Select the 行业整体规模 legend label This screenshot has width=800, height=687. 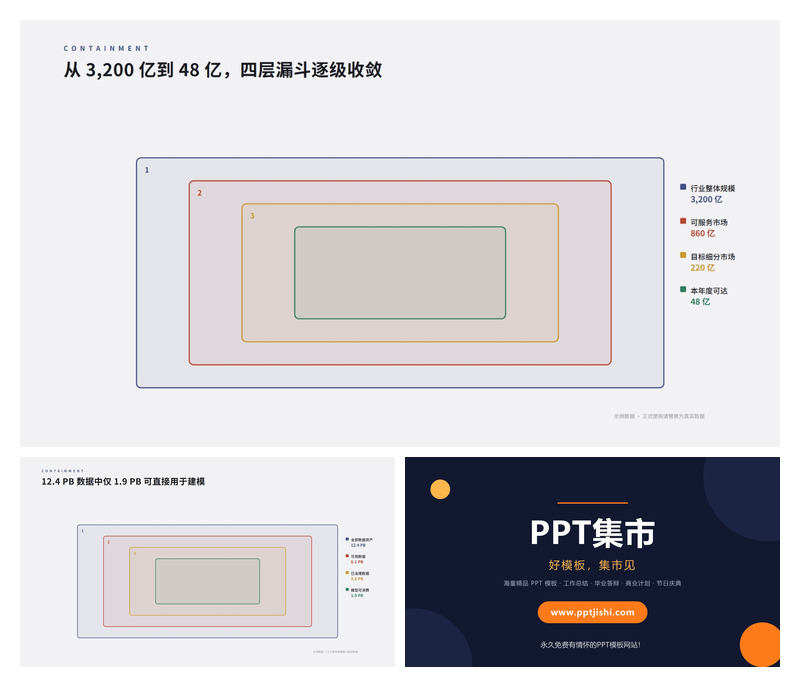[713, 188]
